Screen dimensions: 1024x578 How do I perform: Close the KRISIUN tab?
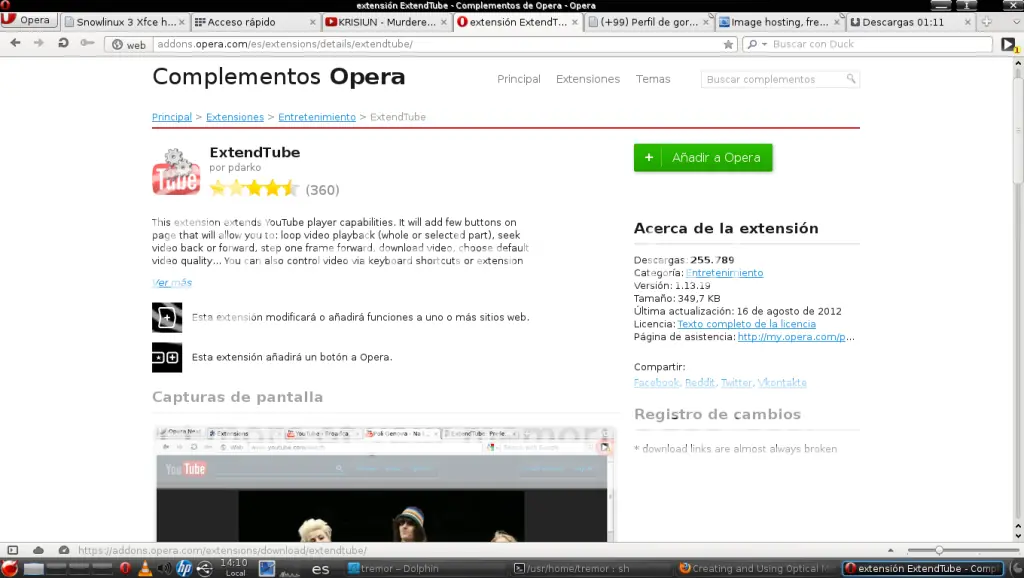[444, 22]
